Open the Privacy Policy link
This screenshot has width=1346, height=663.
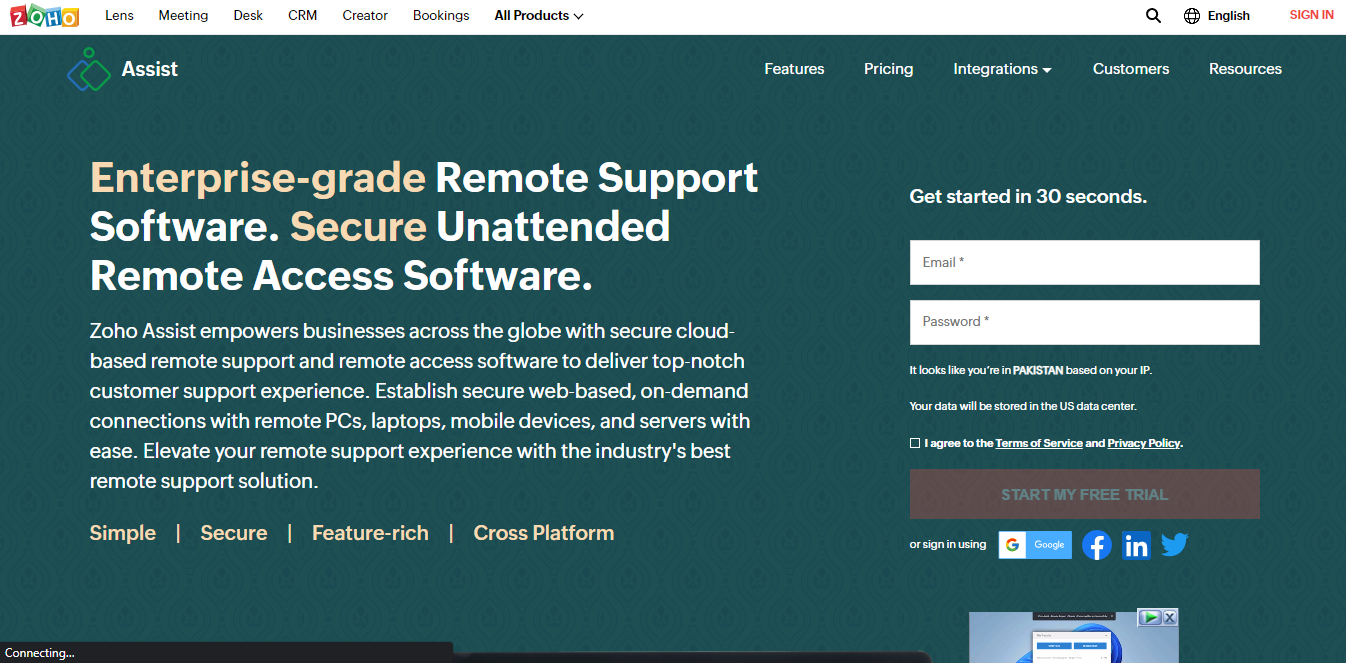click(x=1144, y=443)
